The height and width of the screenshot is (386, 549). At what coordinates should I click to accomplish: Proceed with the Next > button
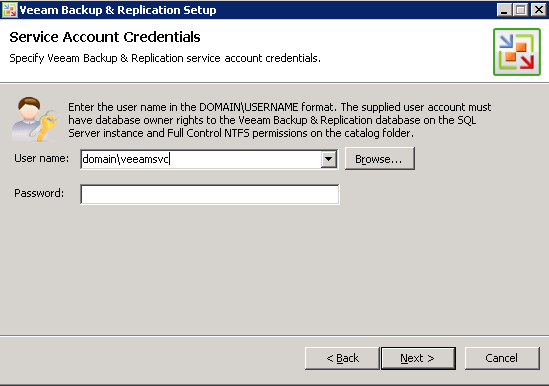point(418,358)
